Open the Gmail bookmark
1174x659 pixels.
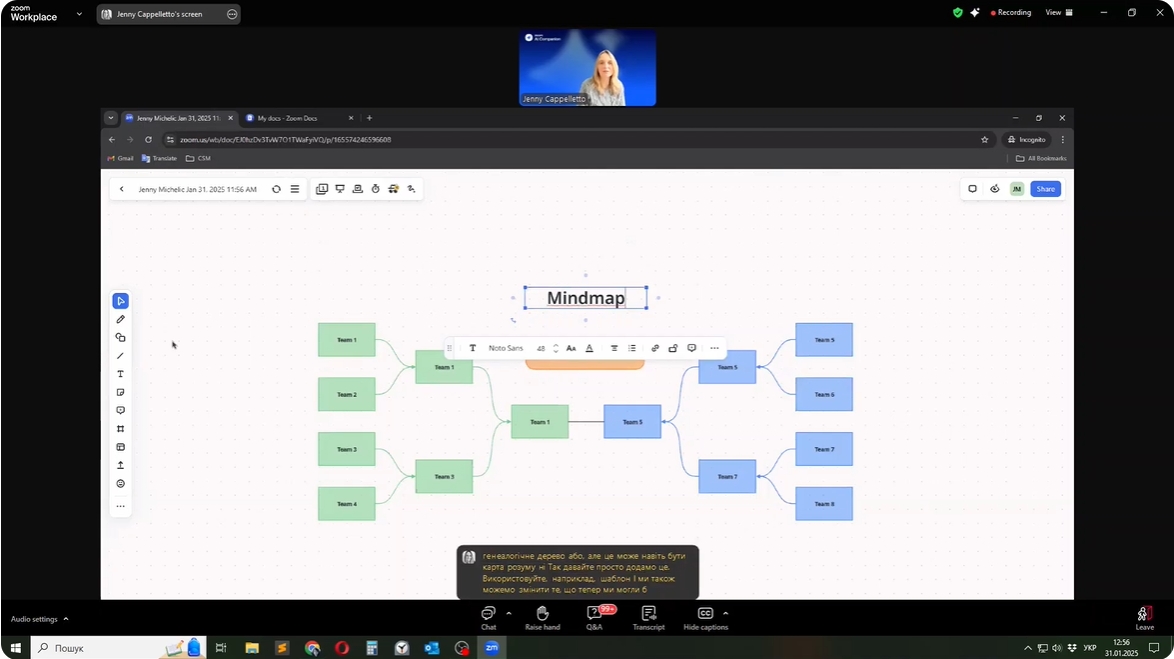click(x=121, y=159)
